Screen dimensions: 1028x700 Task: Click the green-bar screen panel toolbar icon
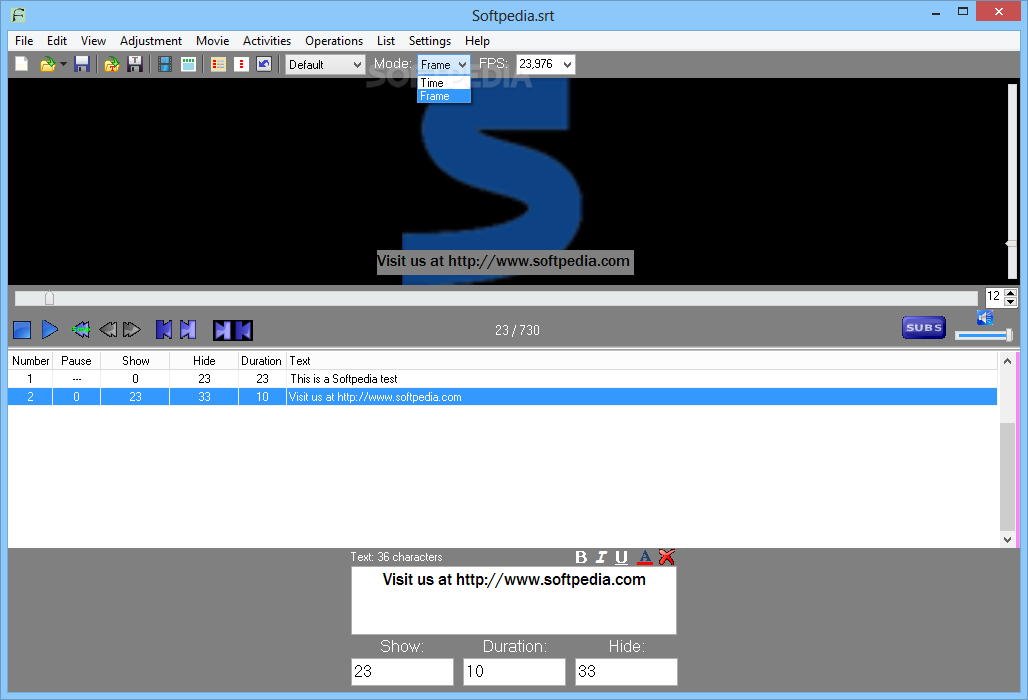point(189,64)
